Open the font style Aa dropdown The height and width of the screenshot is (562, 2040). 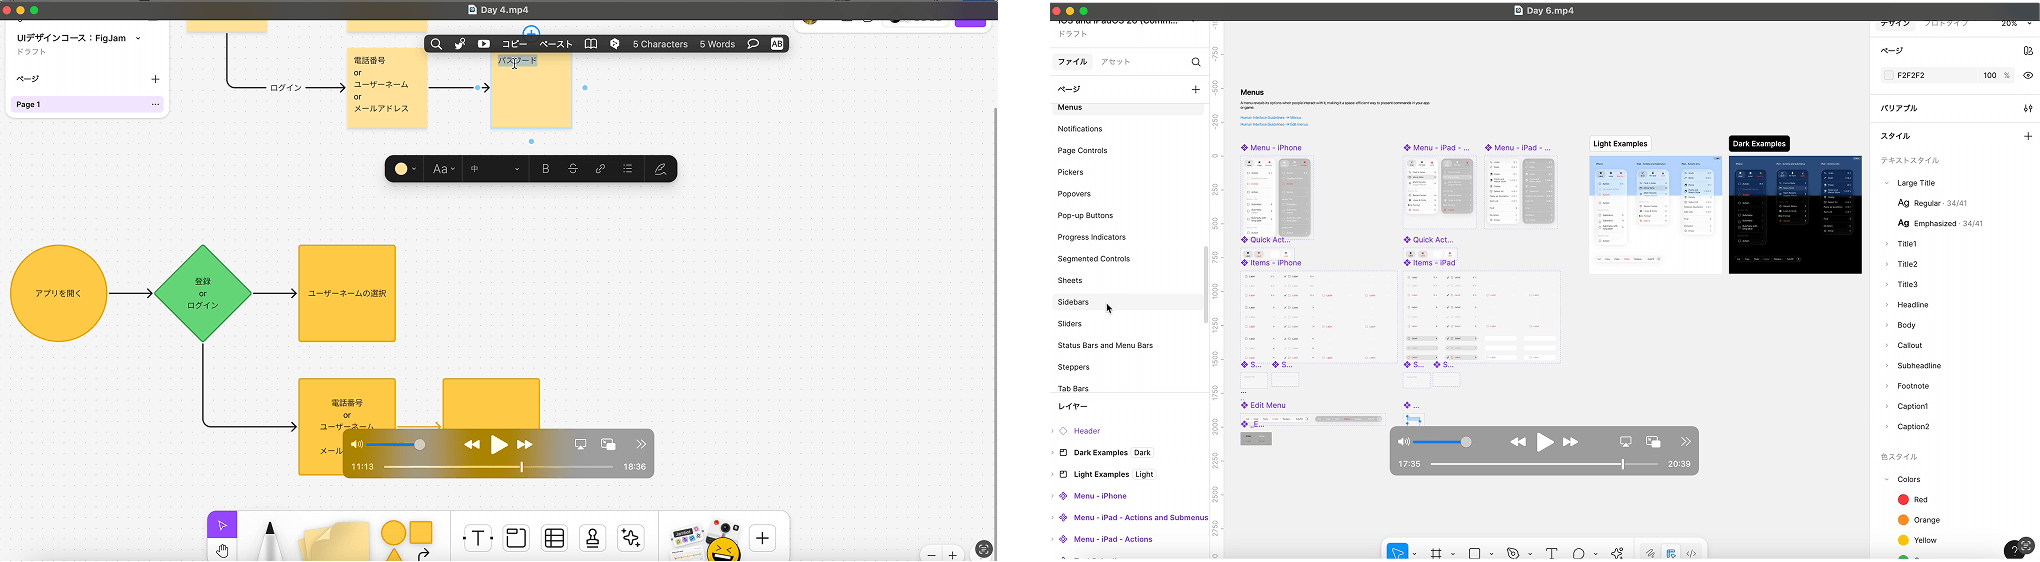(x=442, y=169)
